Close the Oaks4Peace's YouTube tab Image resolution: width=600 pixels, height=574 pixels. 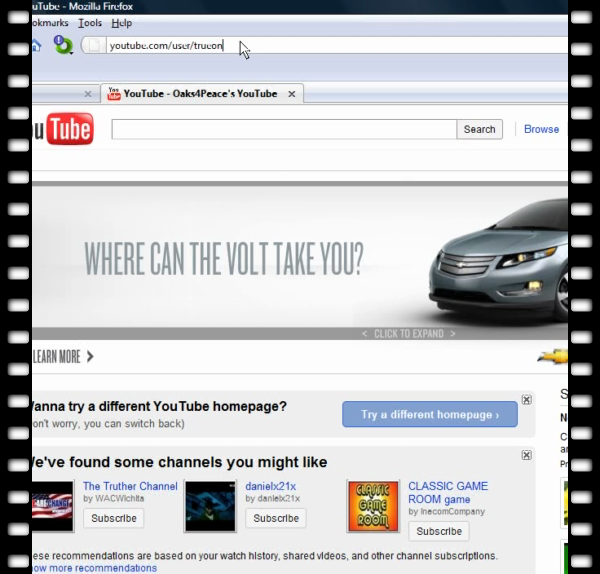tap(292, 94)
